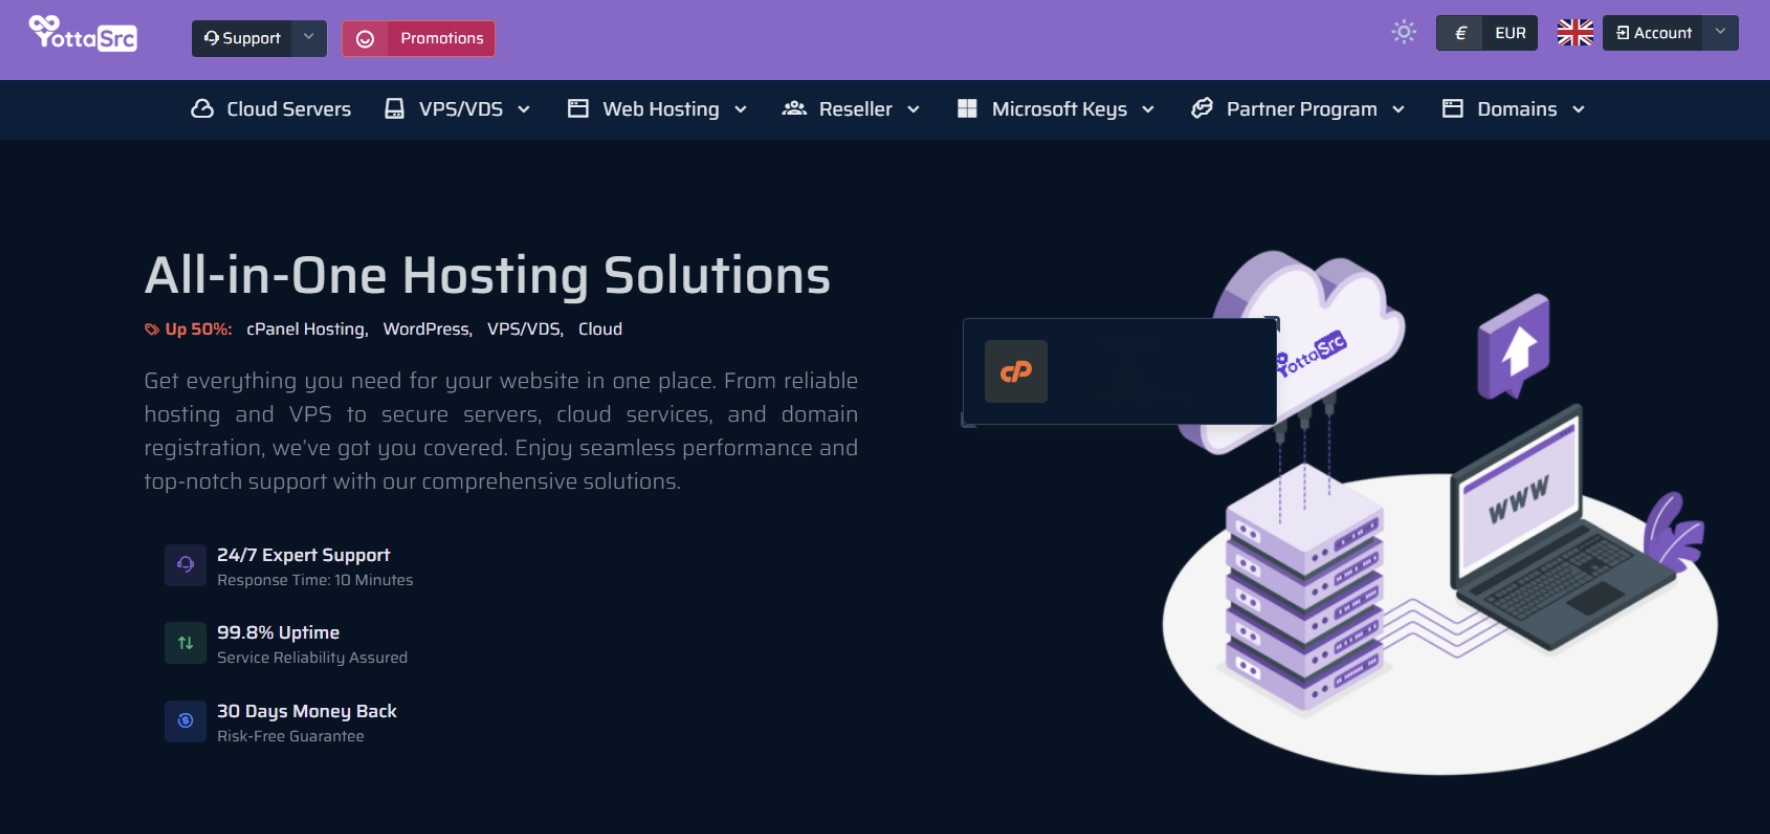Click the headset icon in the Support button
Image resolution: width=1770 pixels, height=834 pixels.
click(211, 38)
